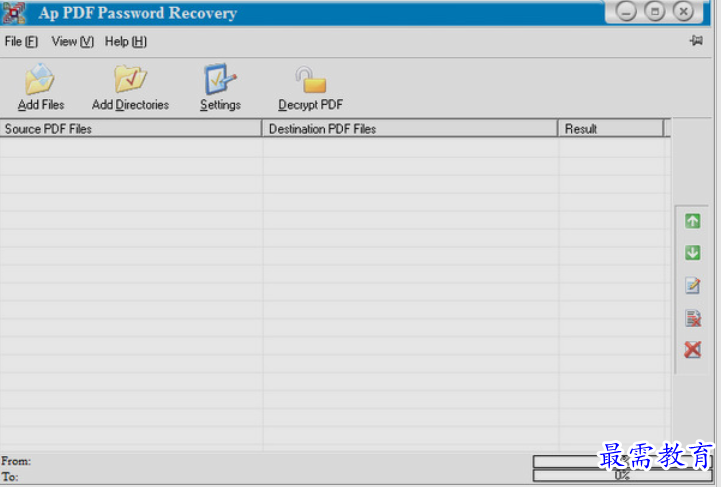This screenshot has width=721, height=487.
Task: Click the Result column header
Action: pos(611,129)
